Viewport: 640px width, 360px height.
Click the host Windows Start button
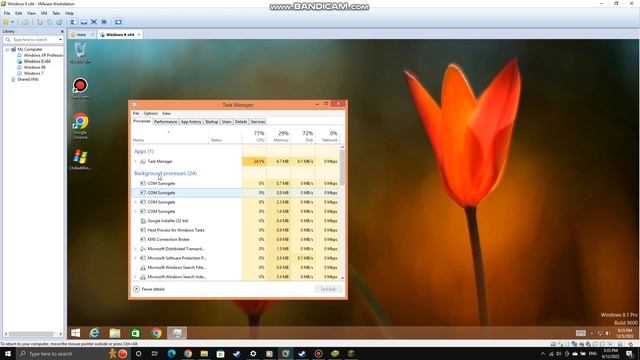(x=8, y=354)
